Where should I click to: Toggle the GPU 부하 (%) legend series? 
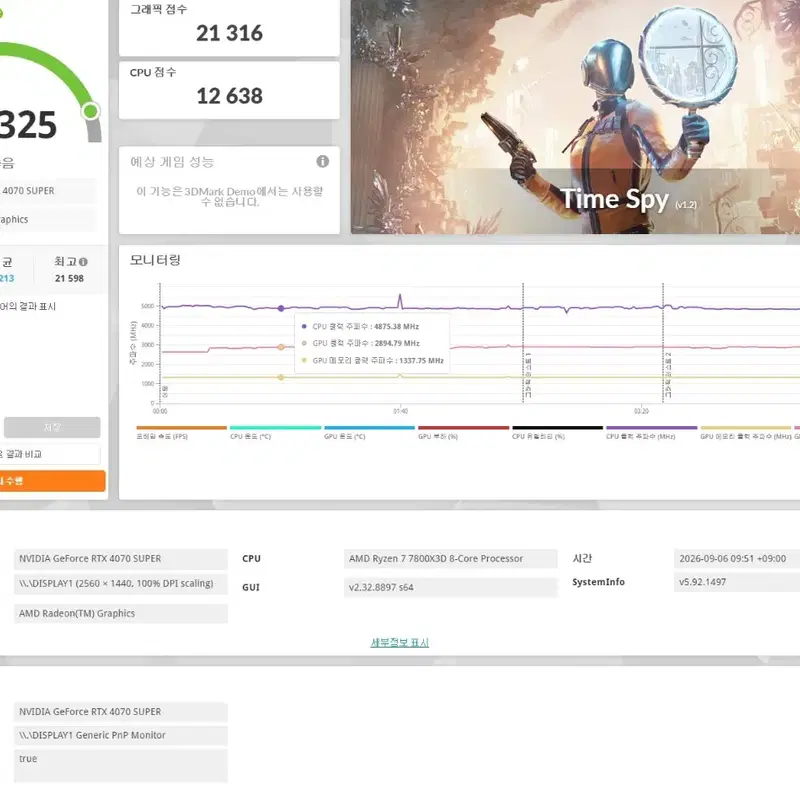click(x=463, y=433)
